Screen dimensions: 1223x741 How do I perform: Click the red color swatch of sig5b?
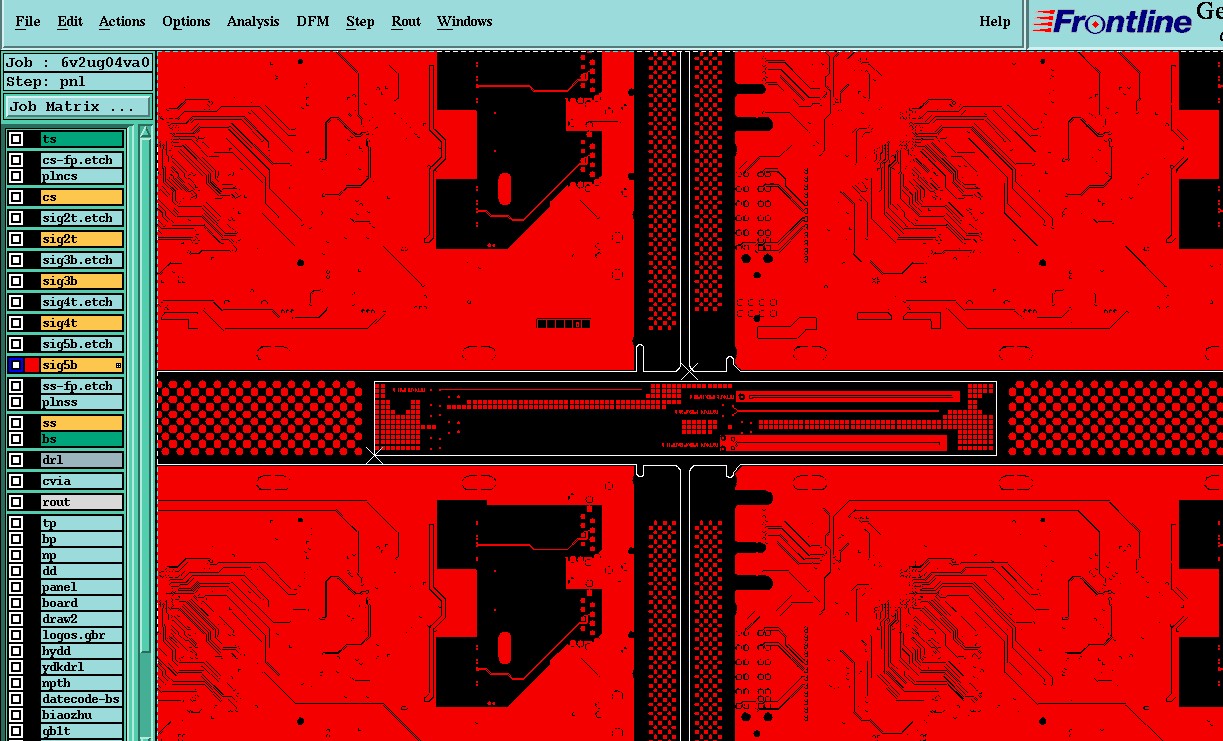pos(32,365)
